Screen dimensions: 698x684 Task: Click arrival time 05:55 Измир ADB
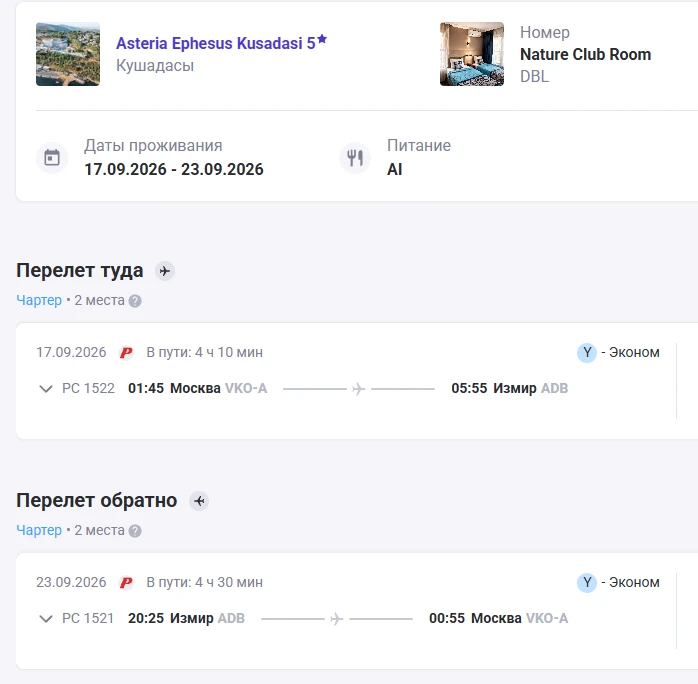[510, 389]
